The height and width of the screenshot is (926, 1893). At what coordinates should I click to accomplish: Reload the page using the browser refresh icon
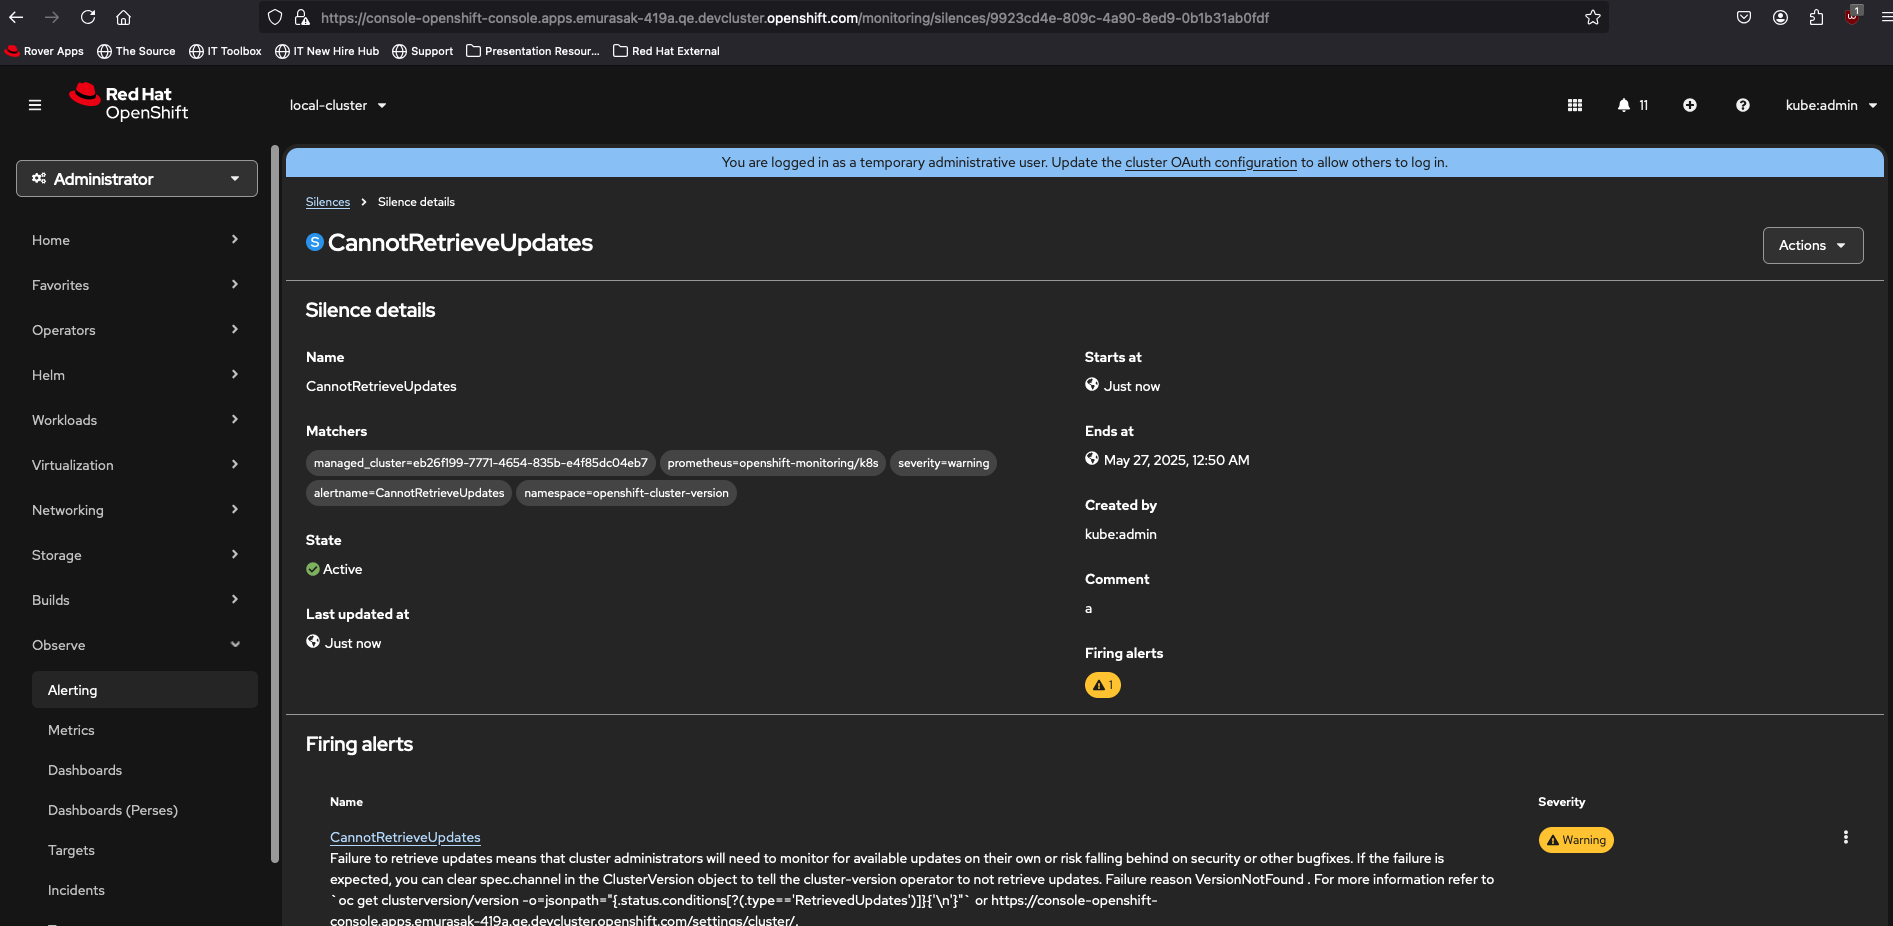click(88, 17)
